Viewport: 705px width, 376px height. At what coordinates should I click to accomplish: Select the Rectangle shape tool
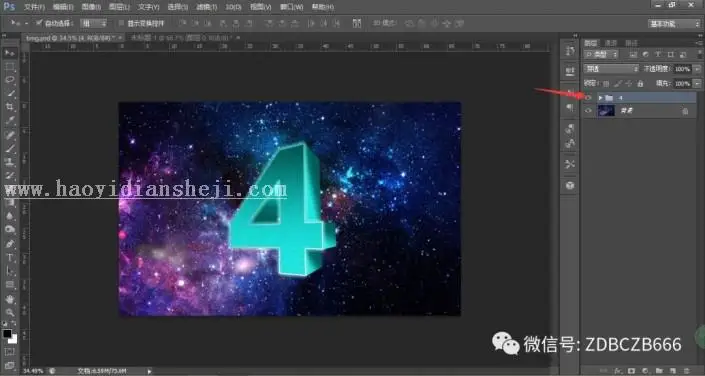click(10, 285)
